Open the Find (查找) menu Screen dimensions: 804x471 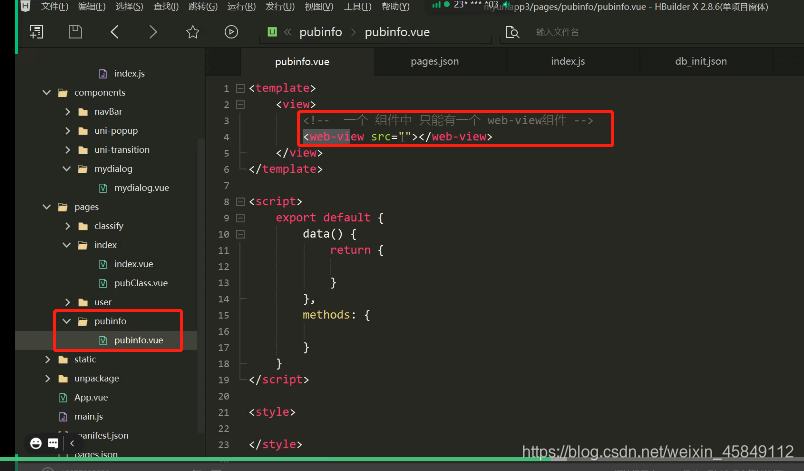click(x=166, y=6)
